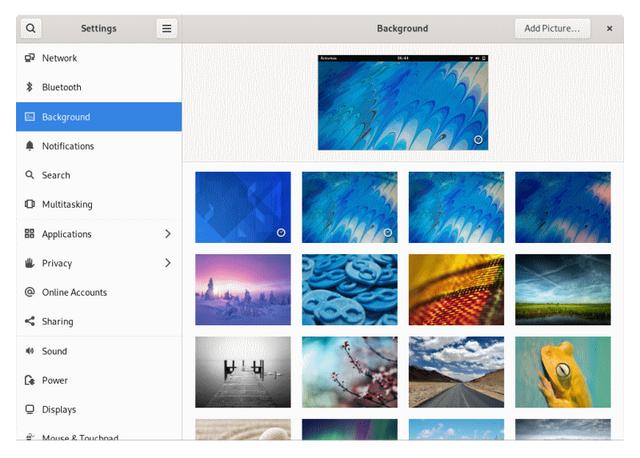Click the Notifications bell icon
This screenshot has width=640, height=458.
point(29,146)
